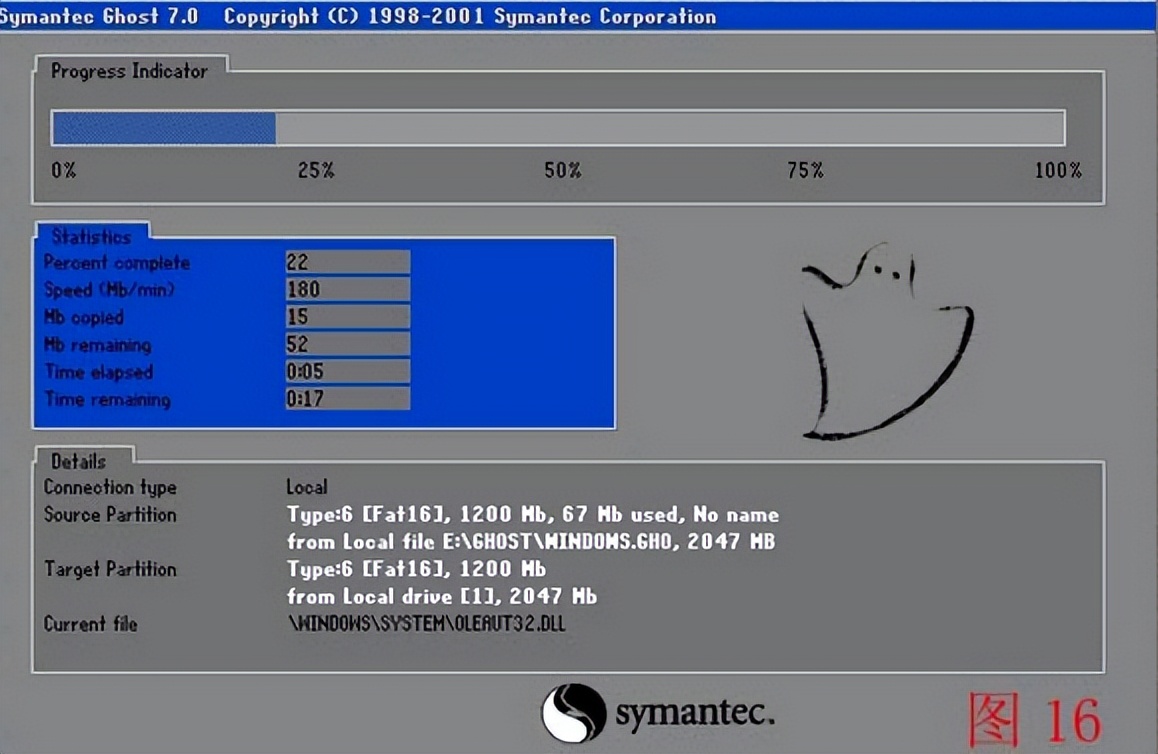Click the Mb remaining label
Screen dimensions: 1158x754
(97, 345)
